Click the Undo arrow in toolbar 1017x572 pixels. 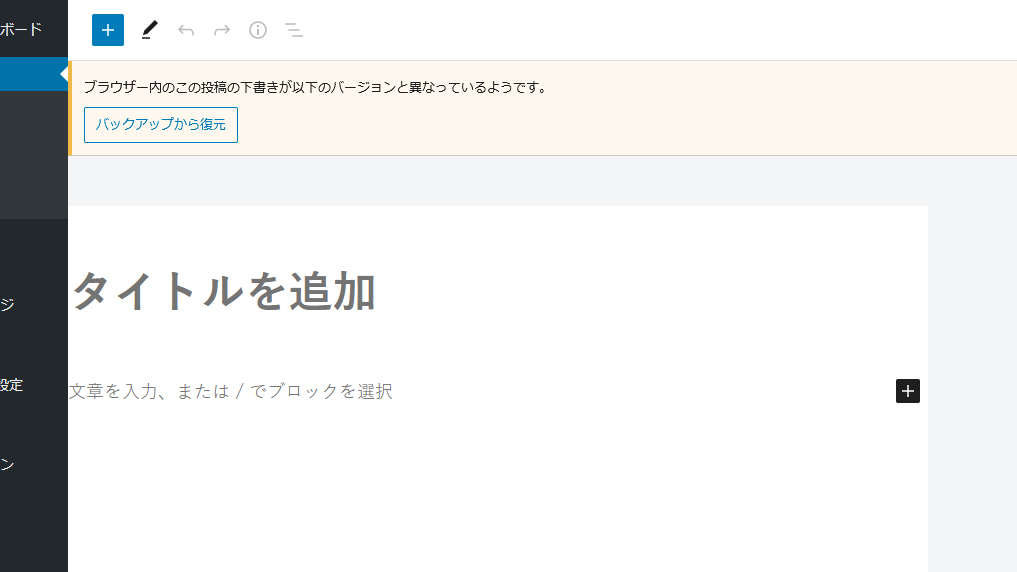coord(186,30)
